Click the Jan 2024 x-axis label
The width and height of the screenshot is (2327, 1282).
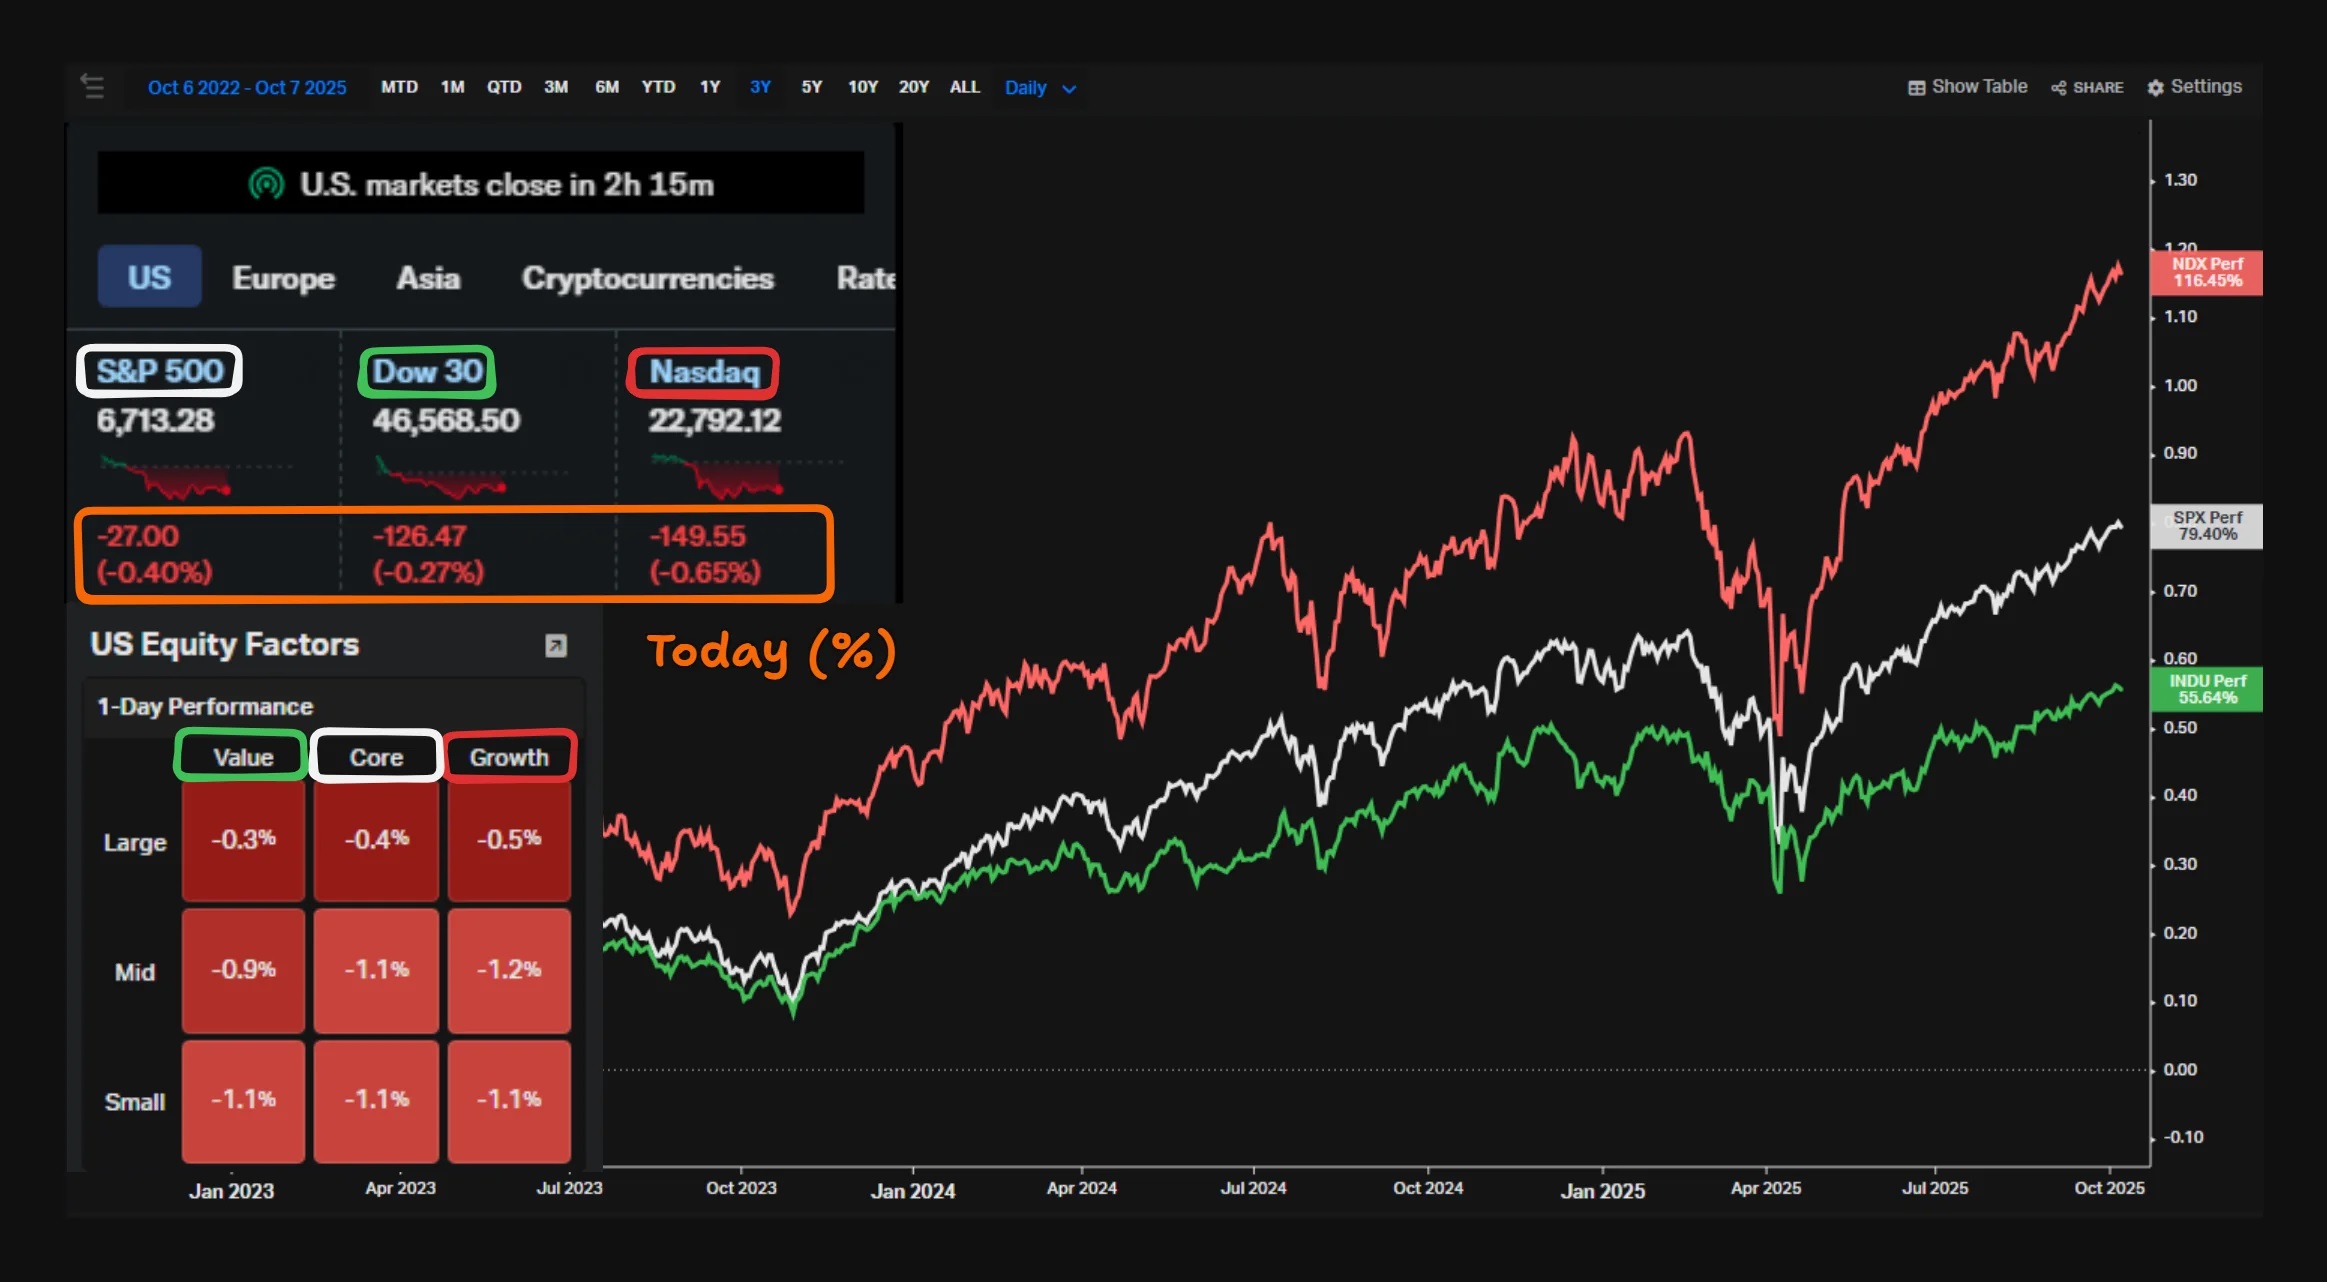point(912,1191)
